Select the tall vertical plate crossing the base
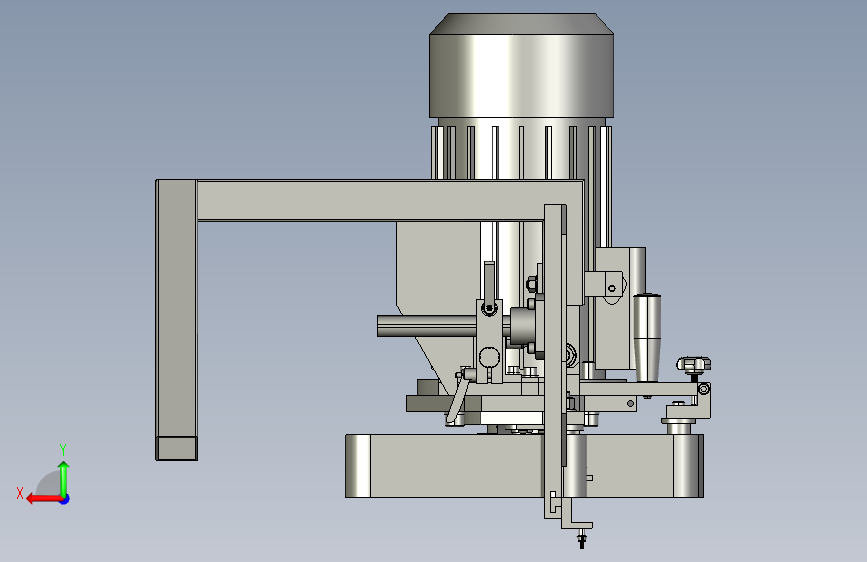The image size is (867, 562). pyautogui.click(x=555, y=360)
